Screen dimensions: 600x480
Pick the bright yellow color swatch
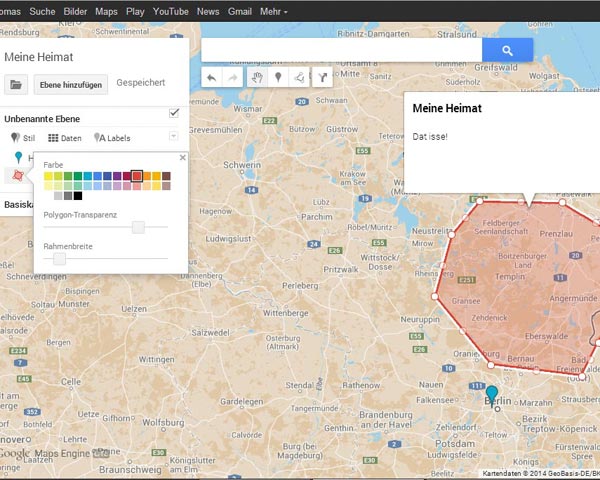[x=48, y=176]
